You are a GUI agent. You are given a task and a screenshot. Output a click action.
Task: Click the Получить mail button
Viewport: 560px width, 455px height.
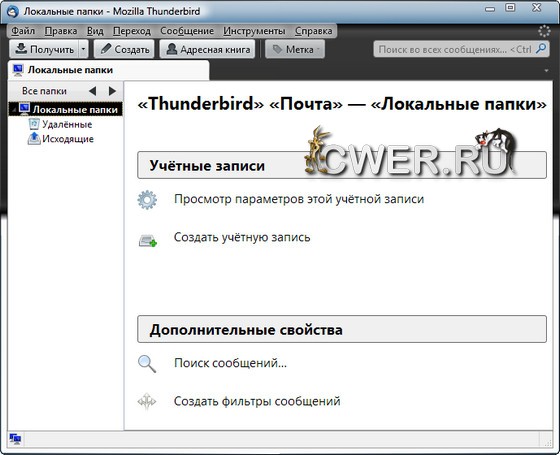[44, 49]
